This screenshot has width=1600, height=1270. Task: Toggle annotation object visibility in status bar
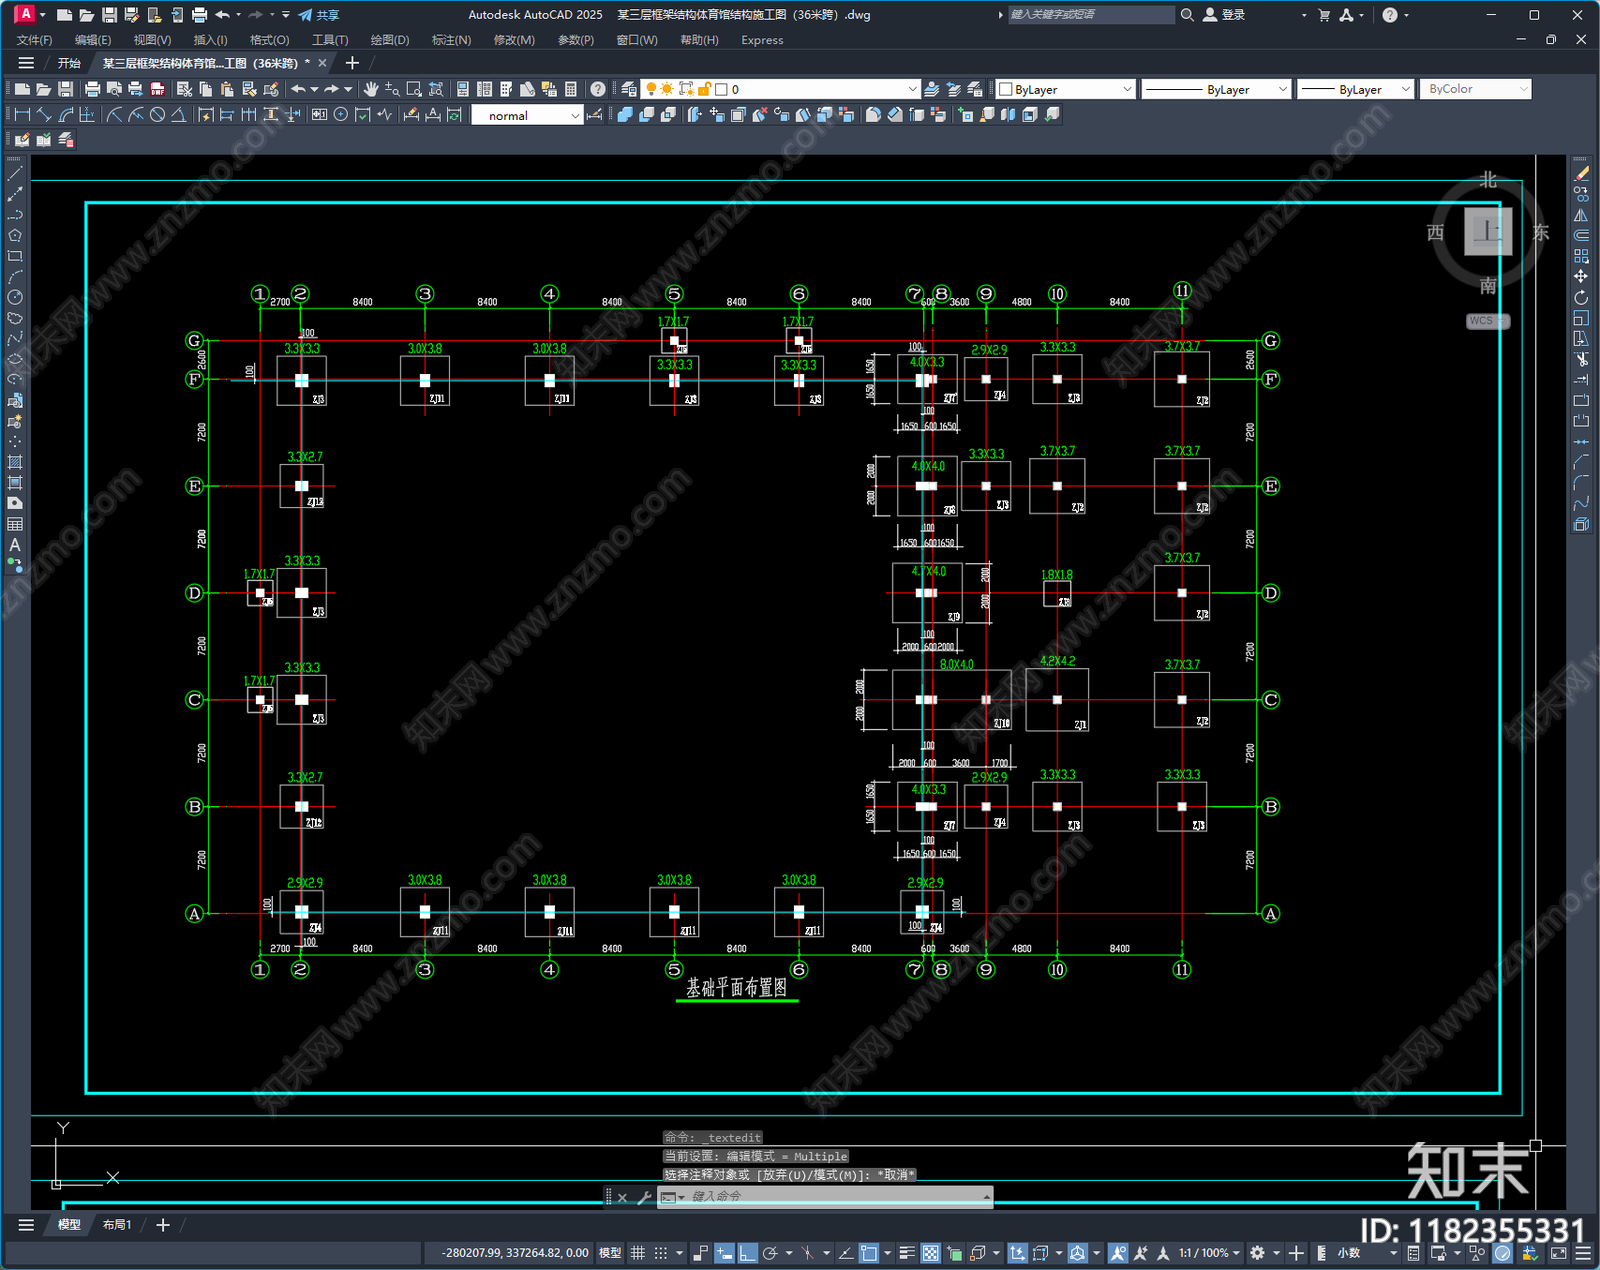(1118, 1253)
